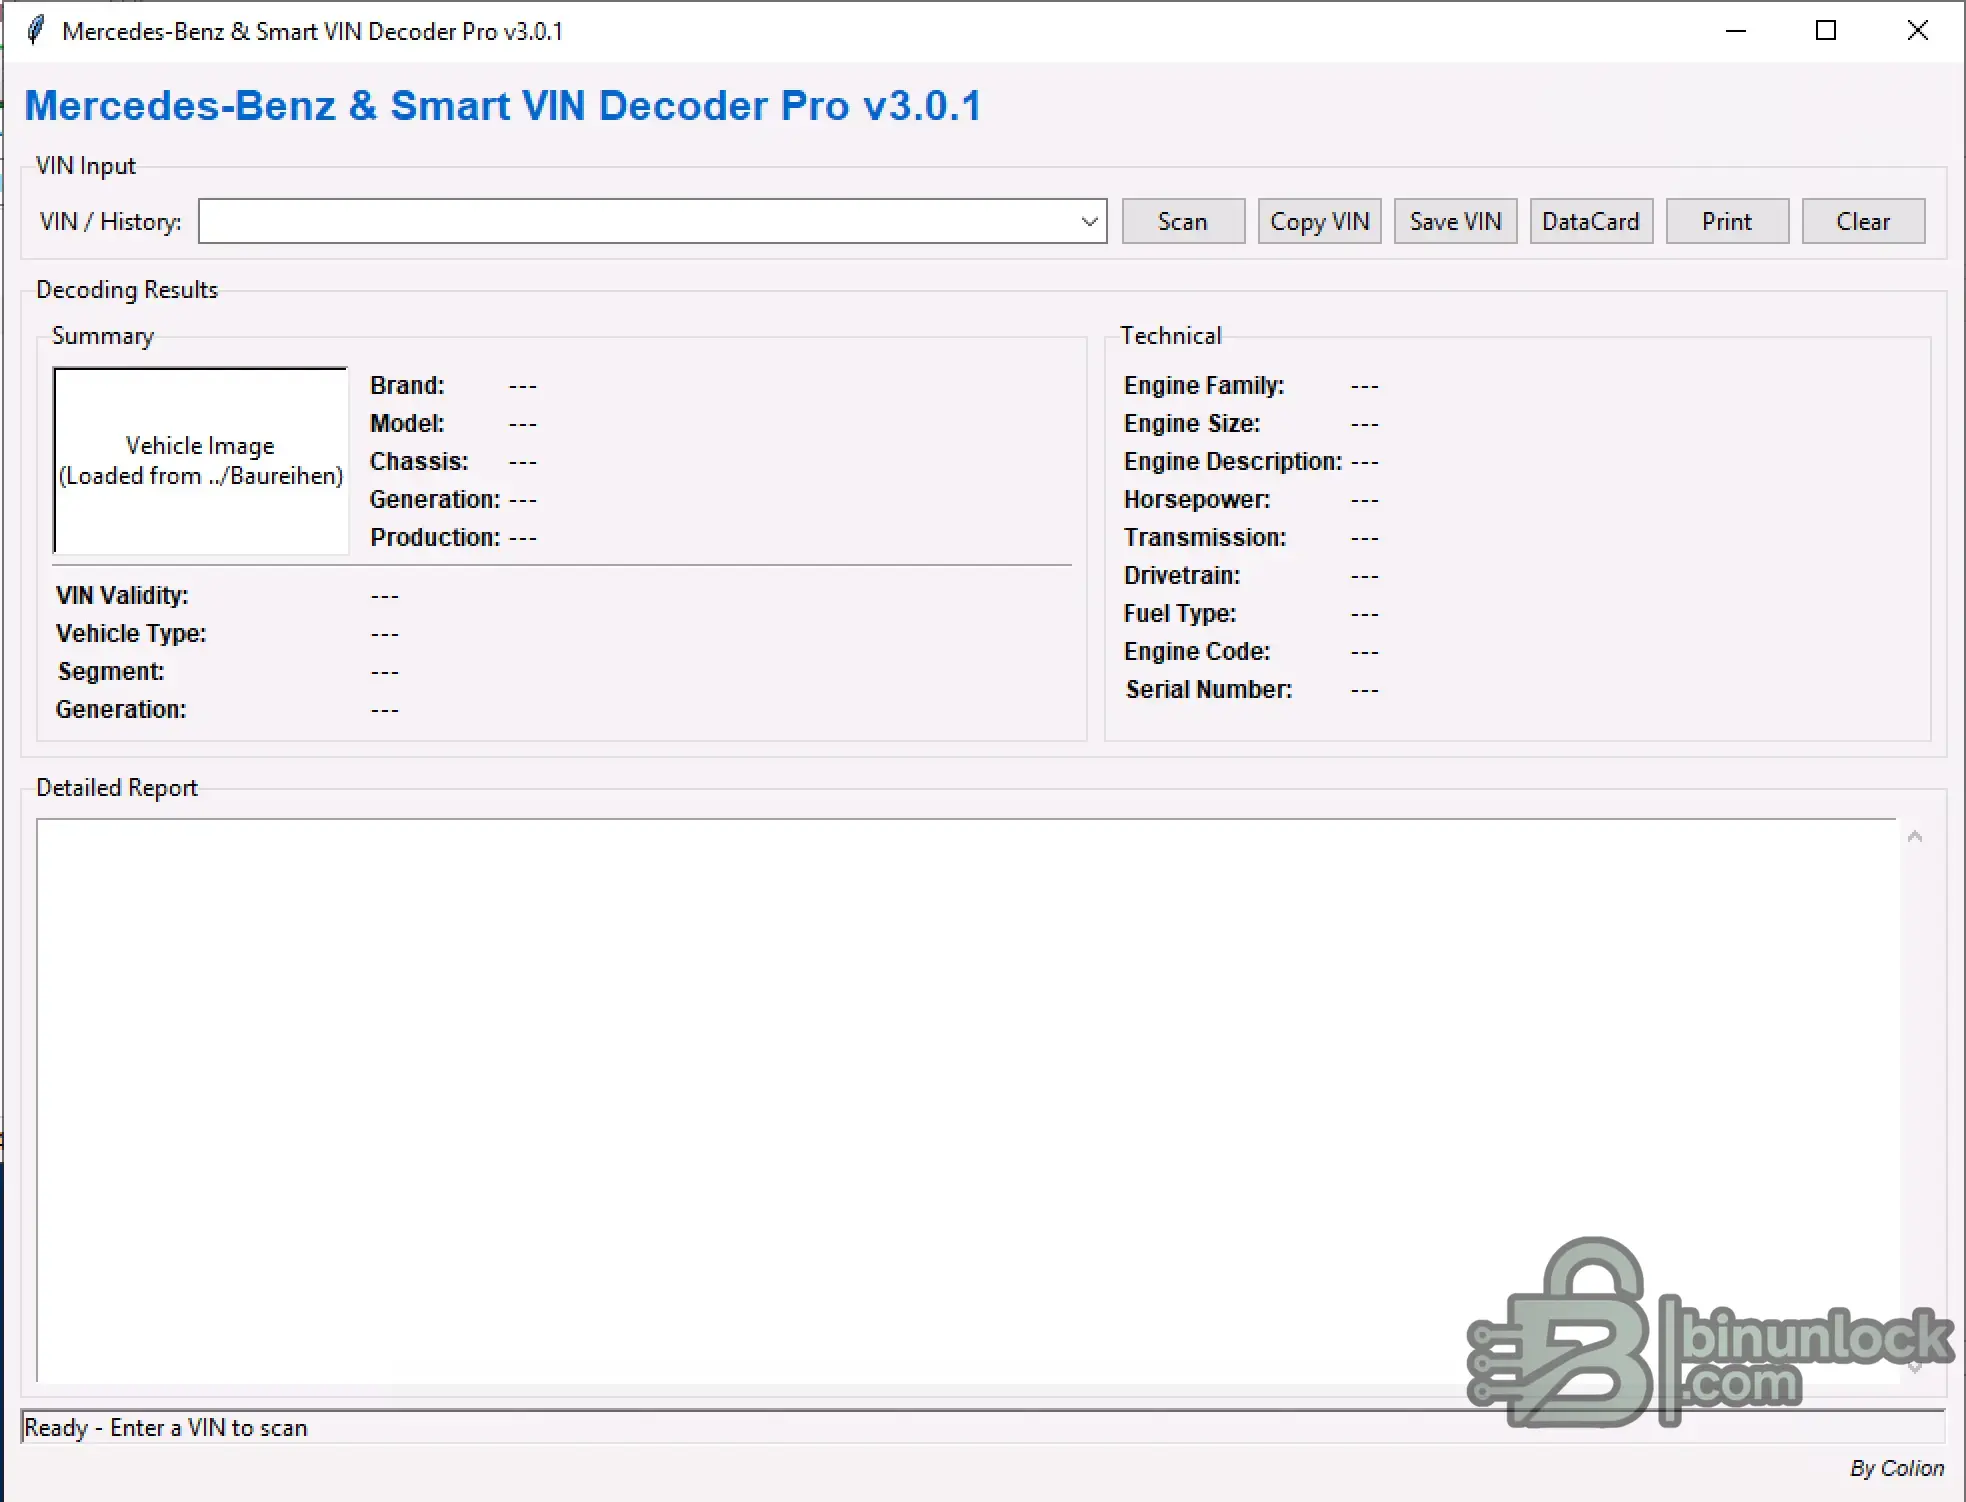Click the 'Transmission:' label

tap(1205, 537)
